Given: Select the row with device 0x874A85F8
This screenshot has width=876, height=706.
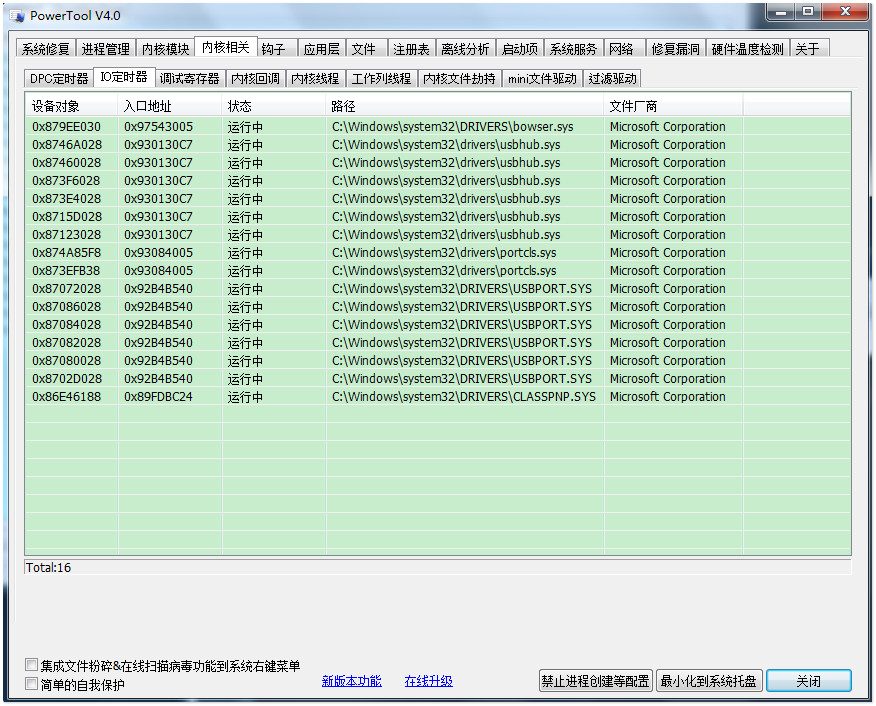Looking at the screenshot, I should click(438, 252).
